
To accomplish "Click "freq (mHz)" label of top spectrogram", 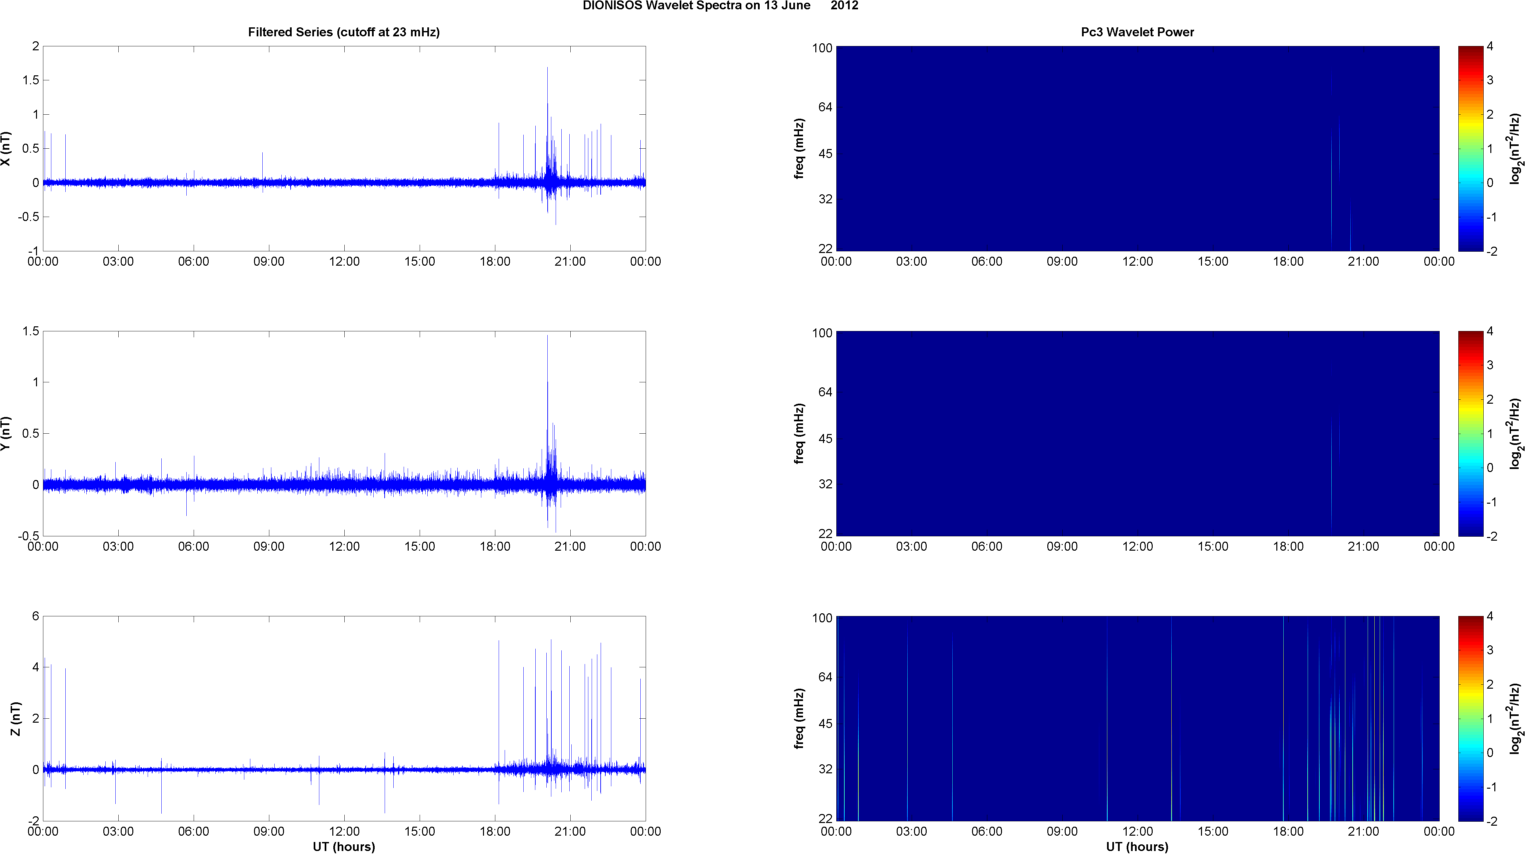I will click(x=799, y=149).
